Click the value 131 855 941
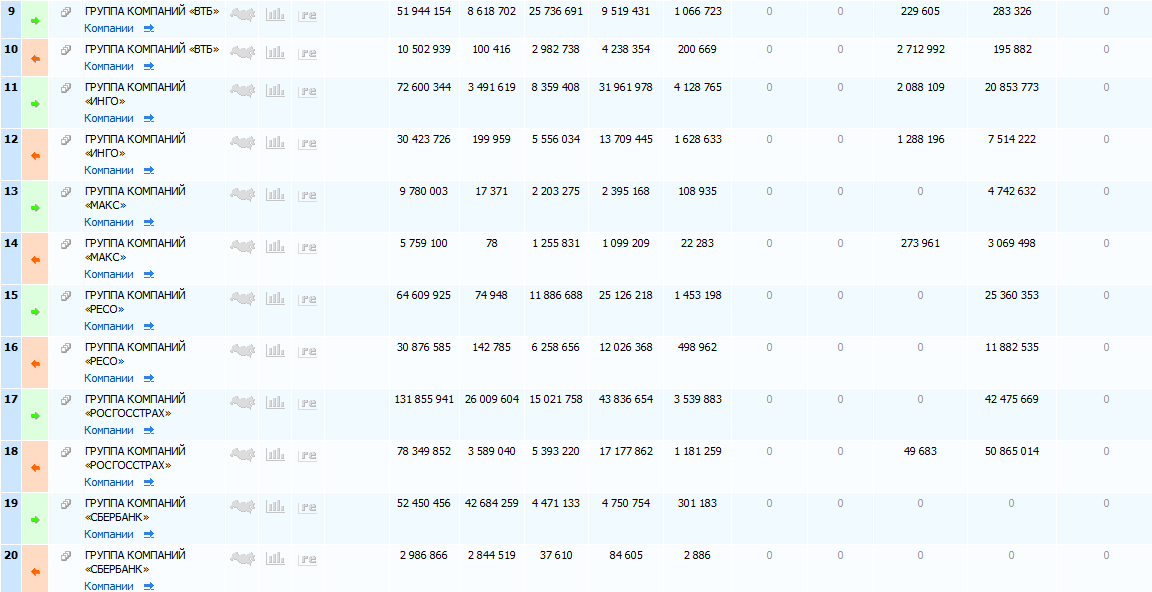This screenshot has width=1152, height=592. (x=424, y=400)
